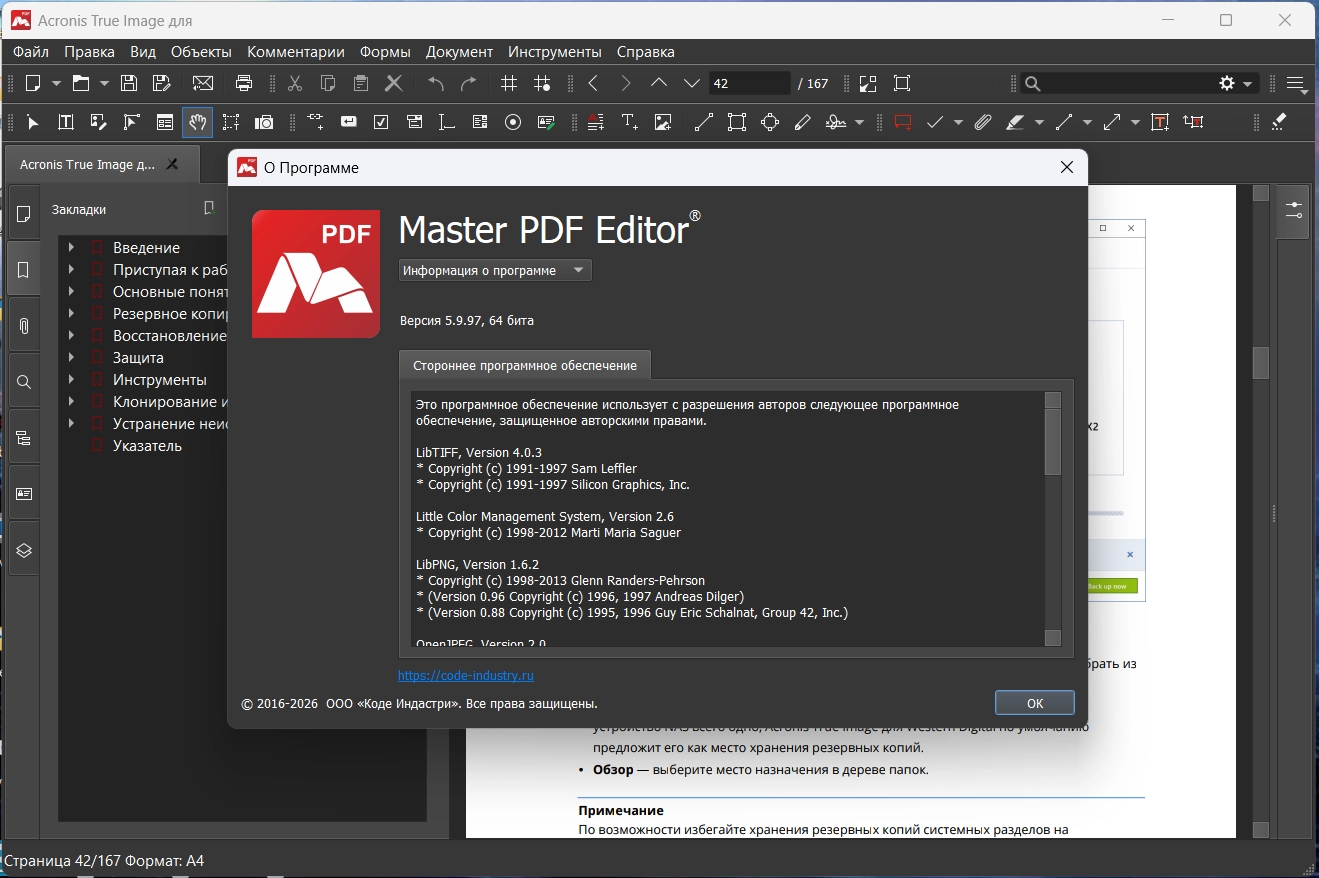
Task: Select the Edit Text tool
Action: click(x=66, y=122)
